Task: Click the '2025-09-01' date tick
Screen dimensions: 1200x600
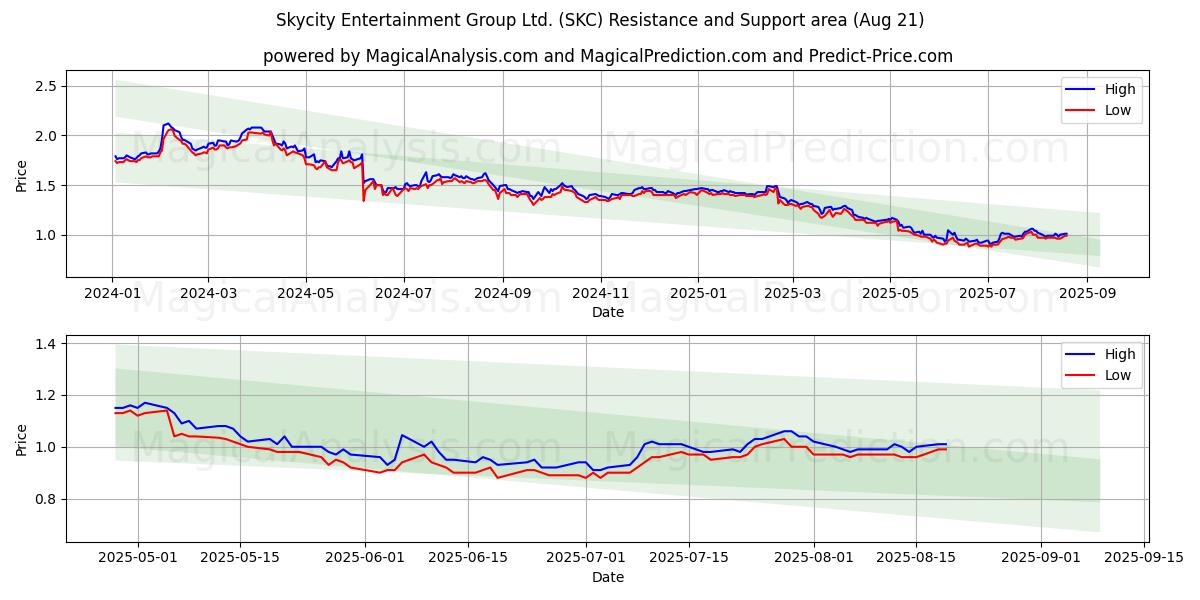Action: (1042, 559)
